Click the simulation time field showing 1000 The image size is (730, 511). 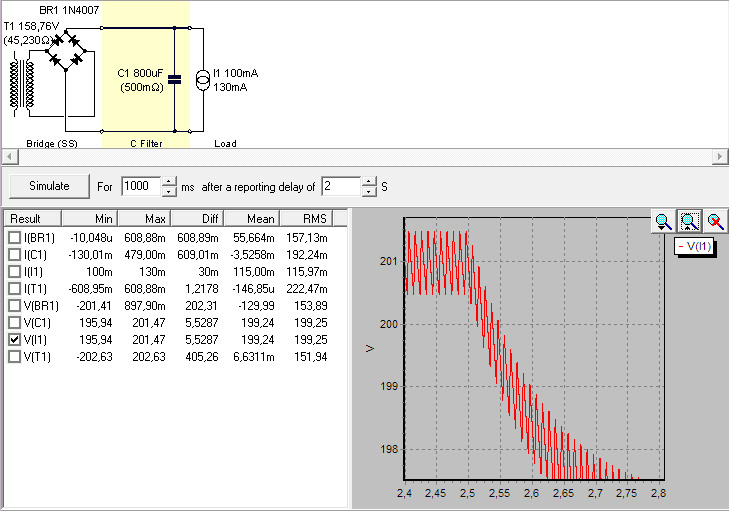[x=139, y=186]
